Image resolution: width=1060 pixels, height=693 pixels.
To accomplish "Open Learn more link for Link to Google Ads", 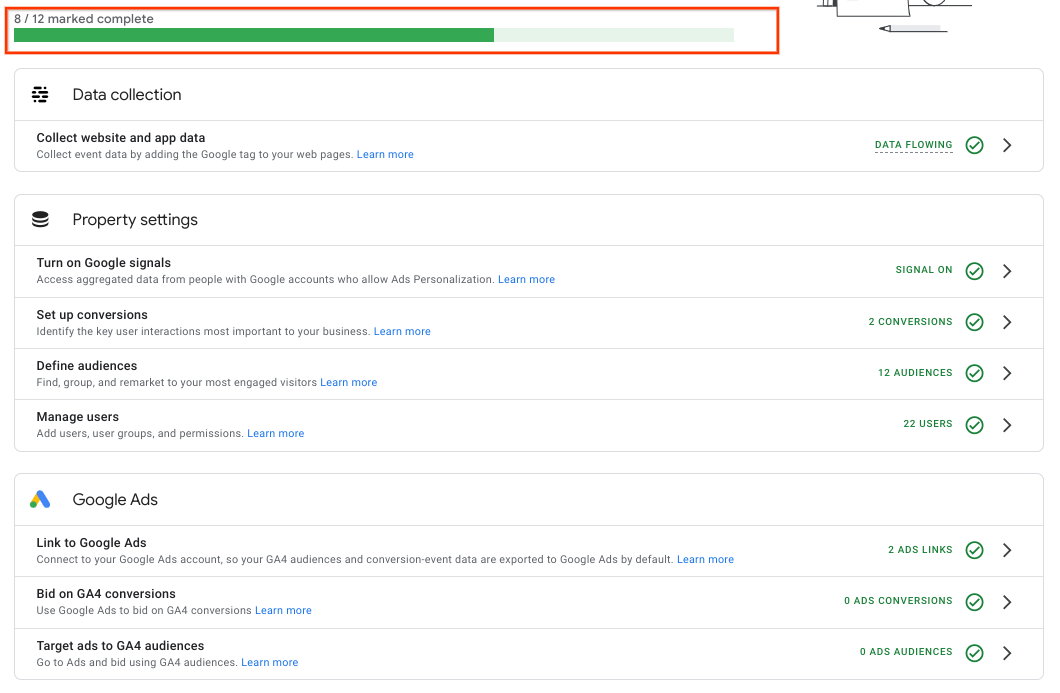I will point(705,559).
